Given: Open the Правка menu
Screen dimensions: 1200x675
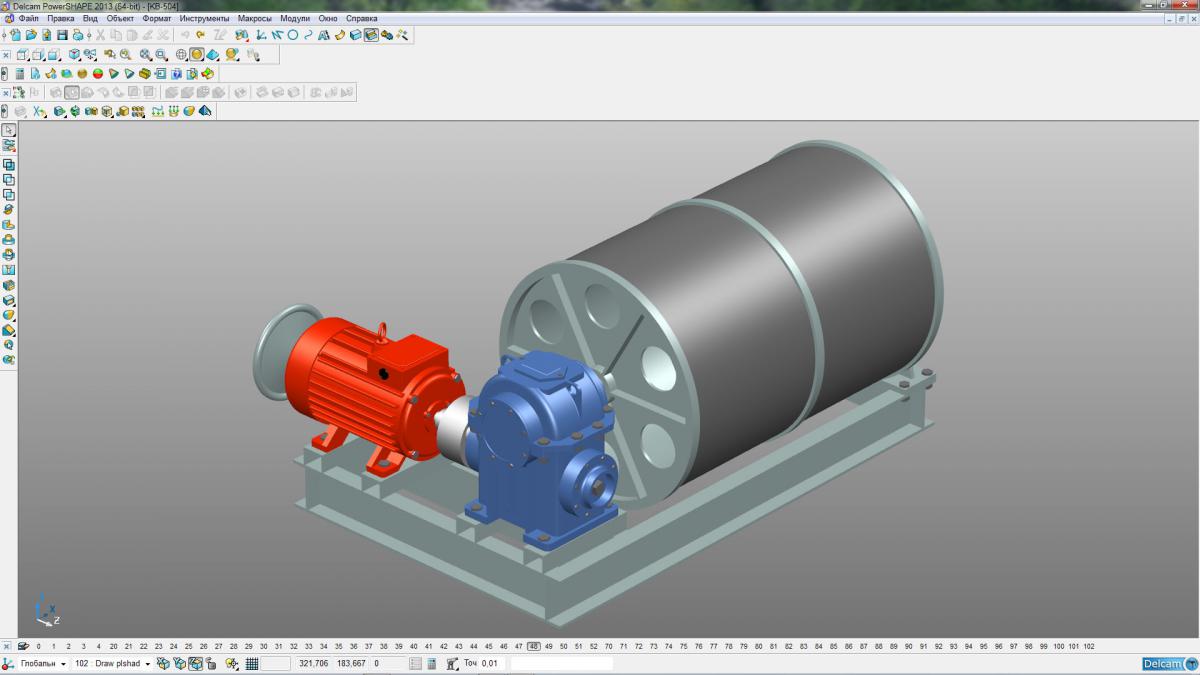Looking at the screenshot, I should tap(61, 18).
